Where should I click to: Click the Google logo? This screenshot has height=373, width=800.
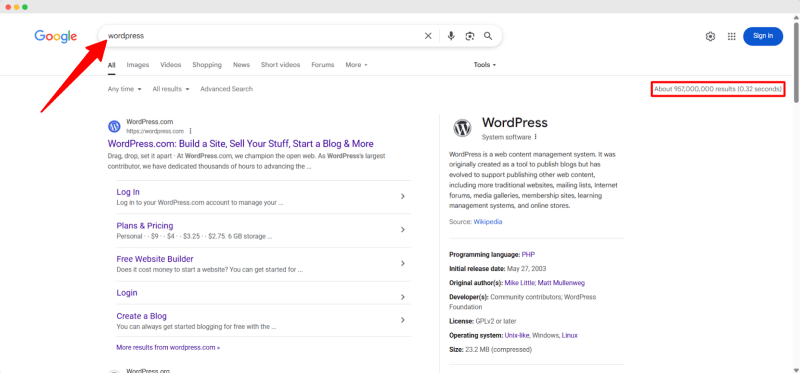click(x=56, y=36)
